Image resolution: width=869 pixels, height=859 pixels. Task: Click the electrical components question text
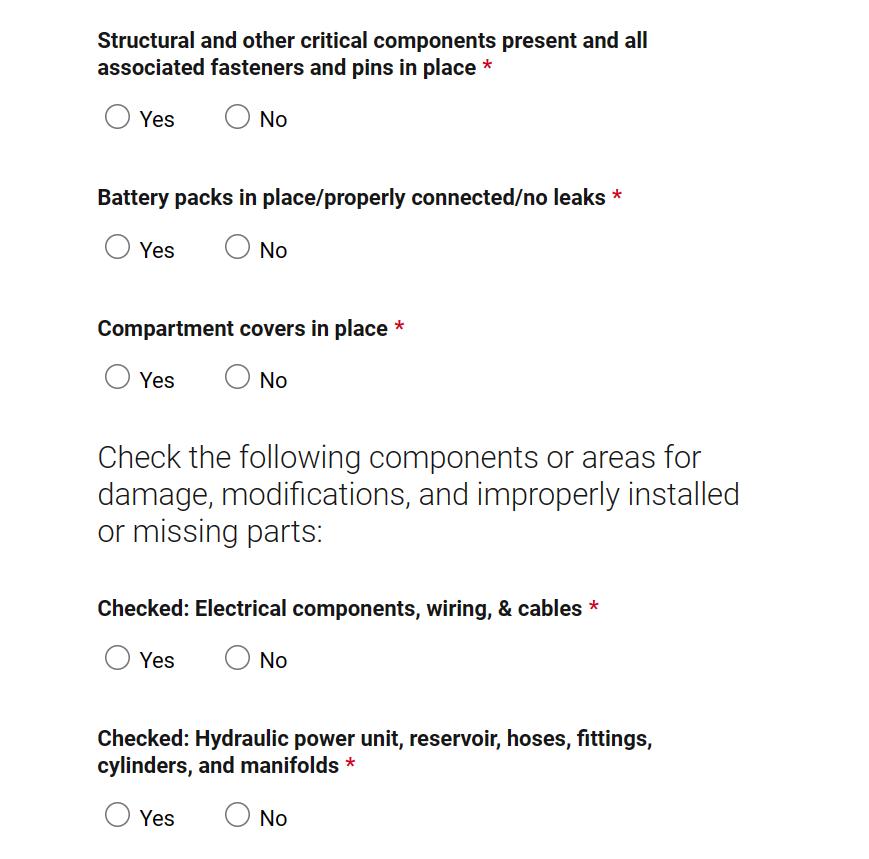339,609
